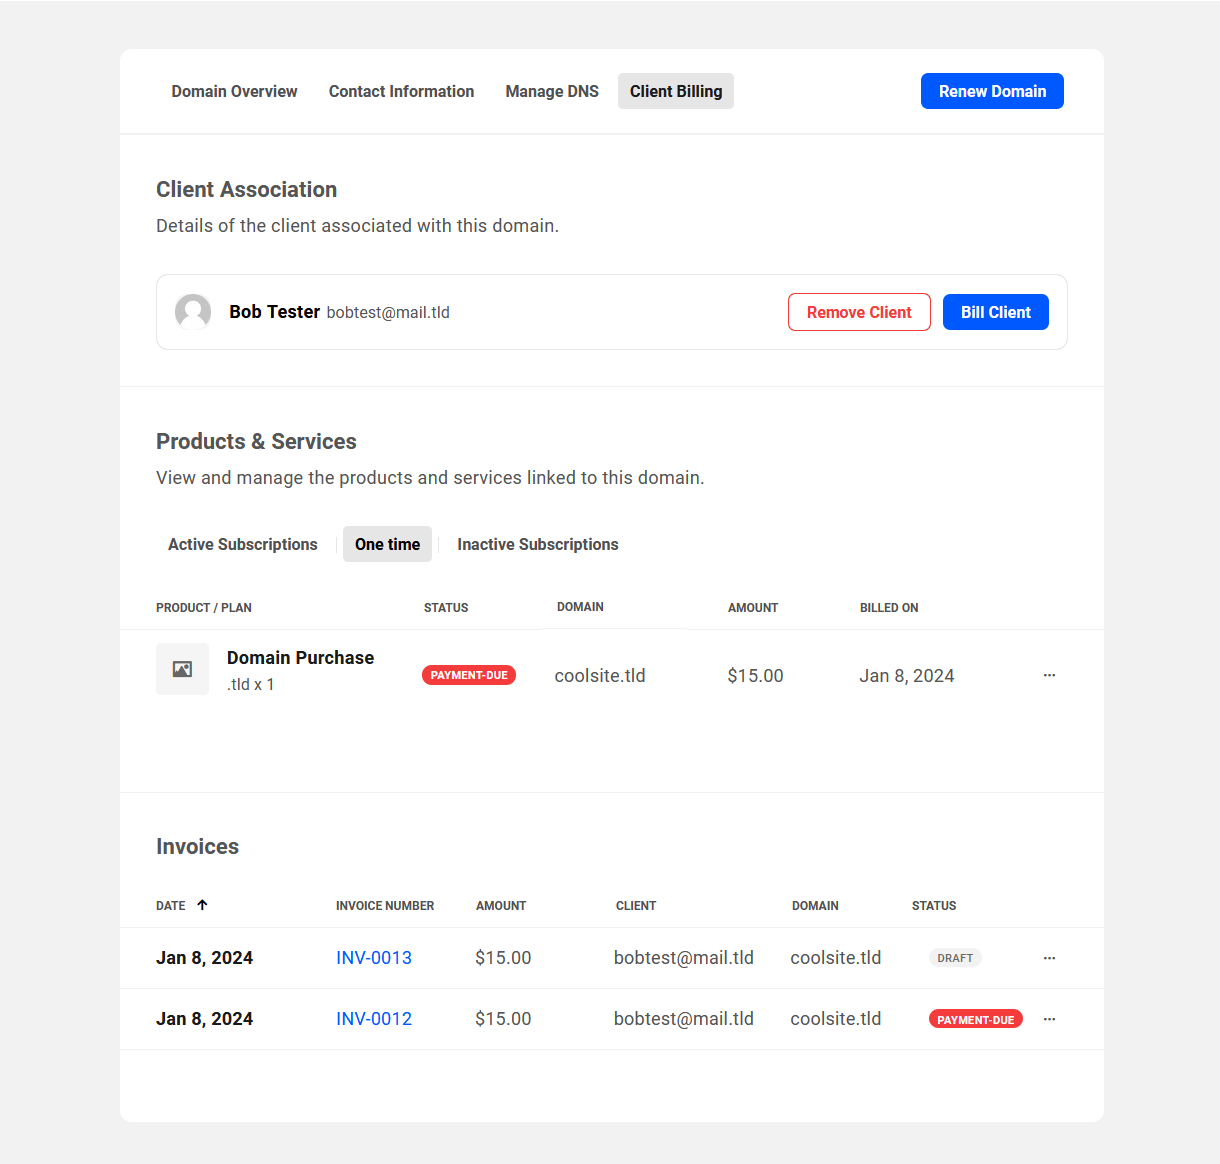Viewport: 1220px width, 1164px height.
Task: Open the ellipsis menu on invoice INV-0013
Action: tap(1049, 957)
